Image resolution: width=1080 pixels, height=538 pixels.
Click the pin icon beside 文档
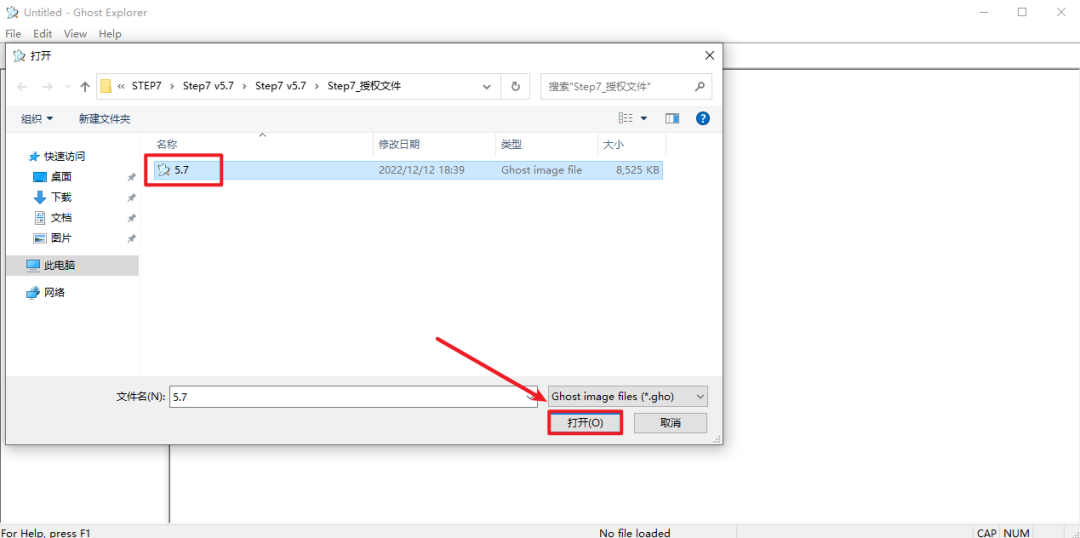coord(131,218)
